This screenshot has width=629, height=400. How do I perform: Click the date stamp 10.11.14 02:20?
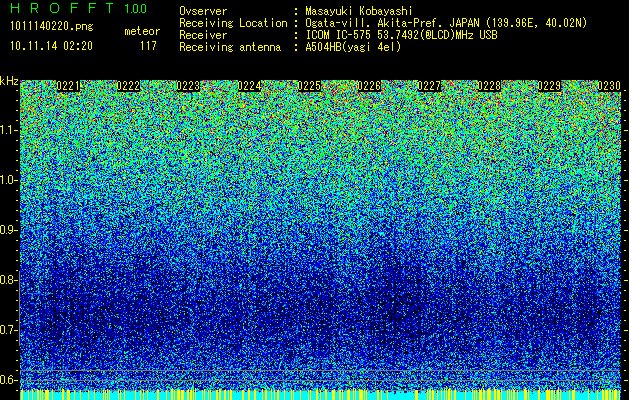pos(51,46)
